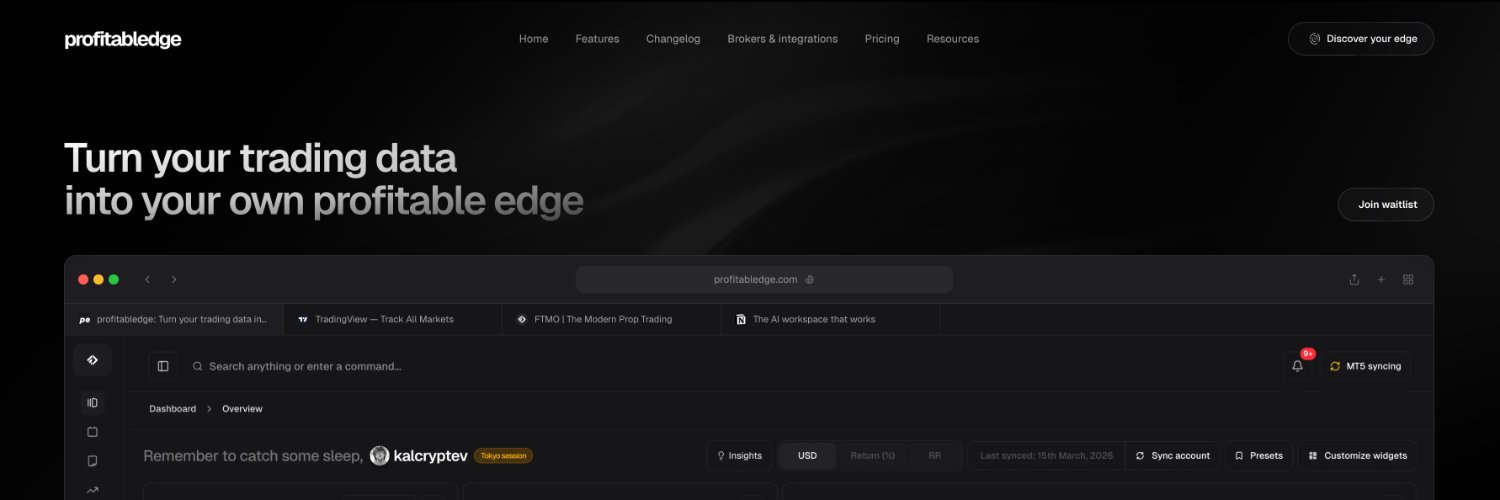Open the Presets button
The width and height of the screenshot is (1500, 500).
point(1259,456)
